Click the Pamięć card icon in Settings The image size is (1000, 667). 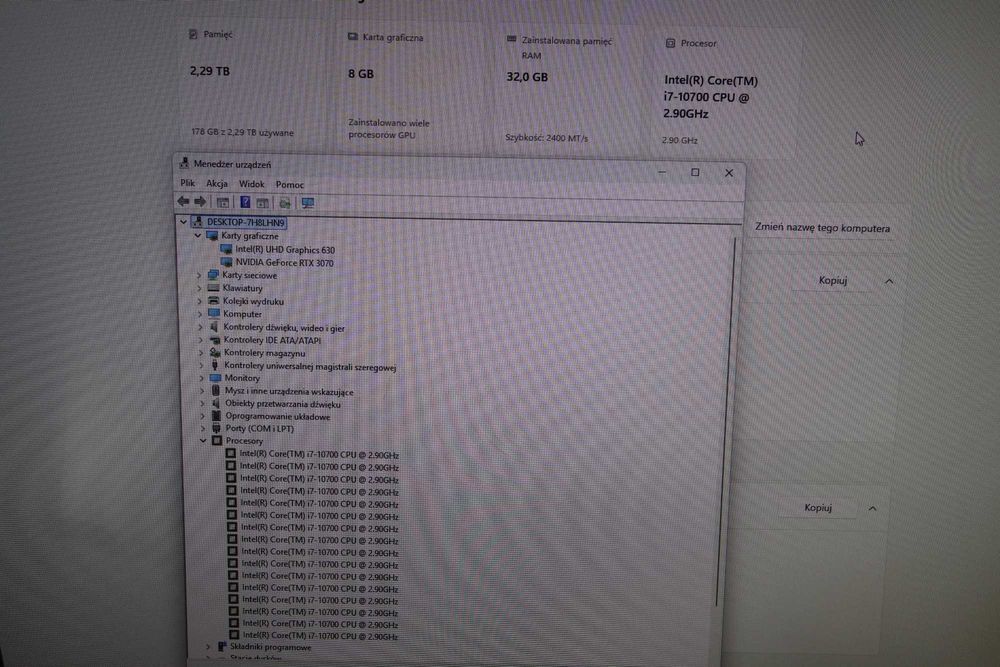[x=193, y=34]
